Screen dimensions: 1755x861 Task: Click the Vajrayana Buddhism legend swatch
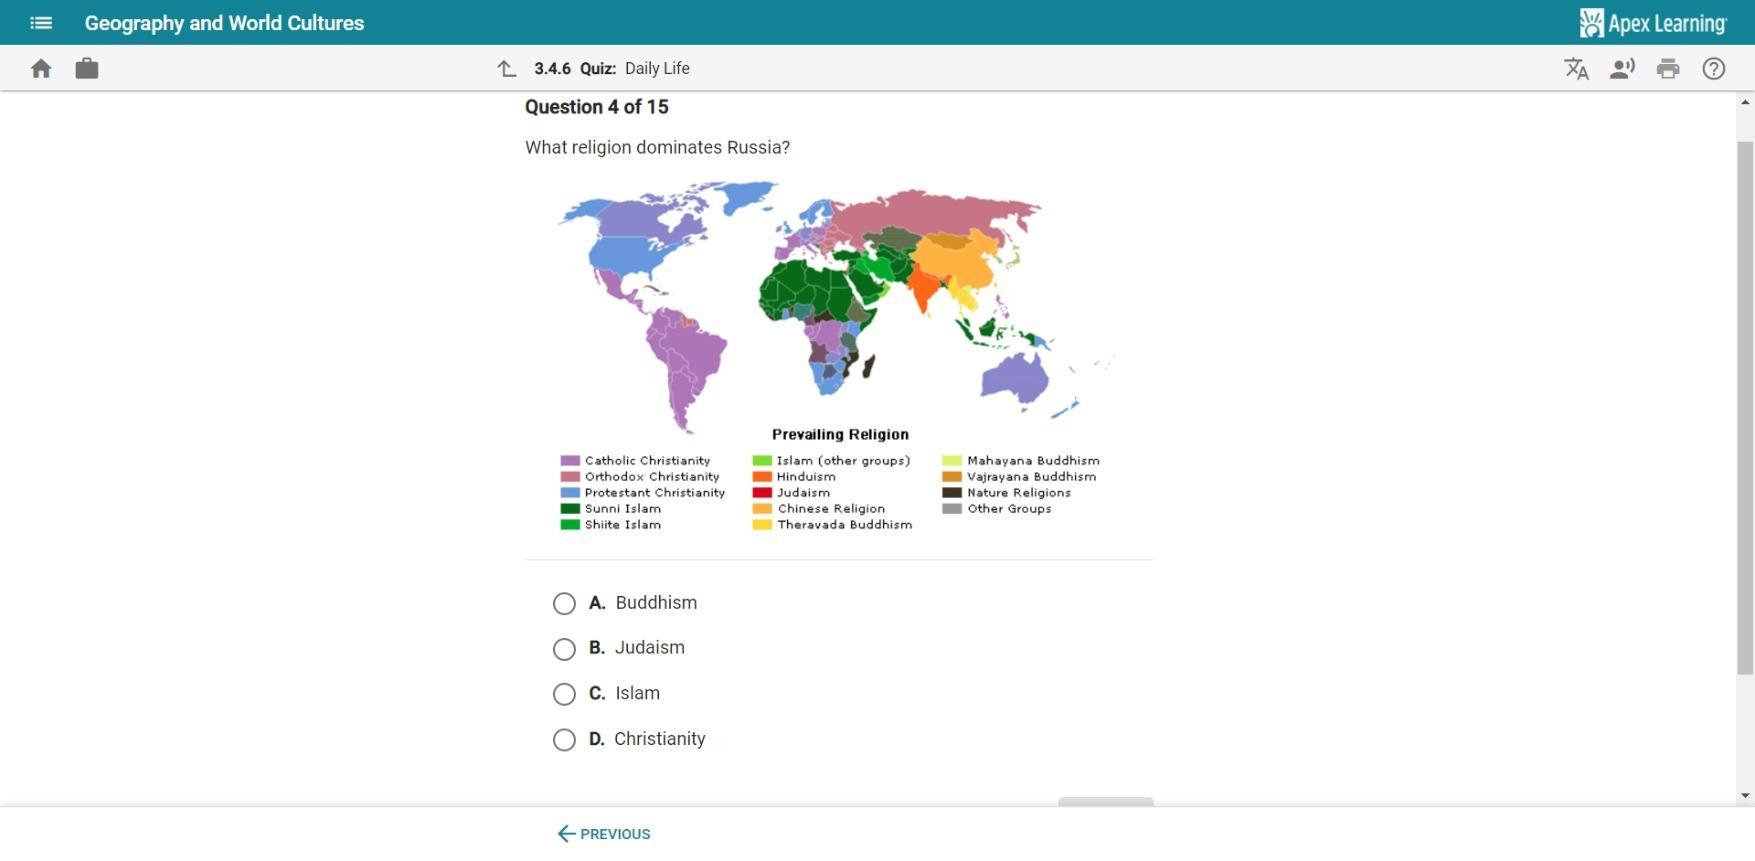coord(952,477)
